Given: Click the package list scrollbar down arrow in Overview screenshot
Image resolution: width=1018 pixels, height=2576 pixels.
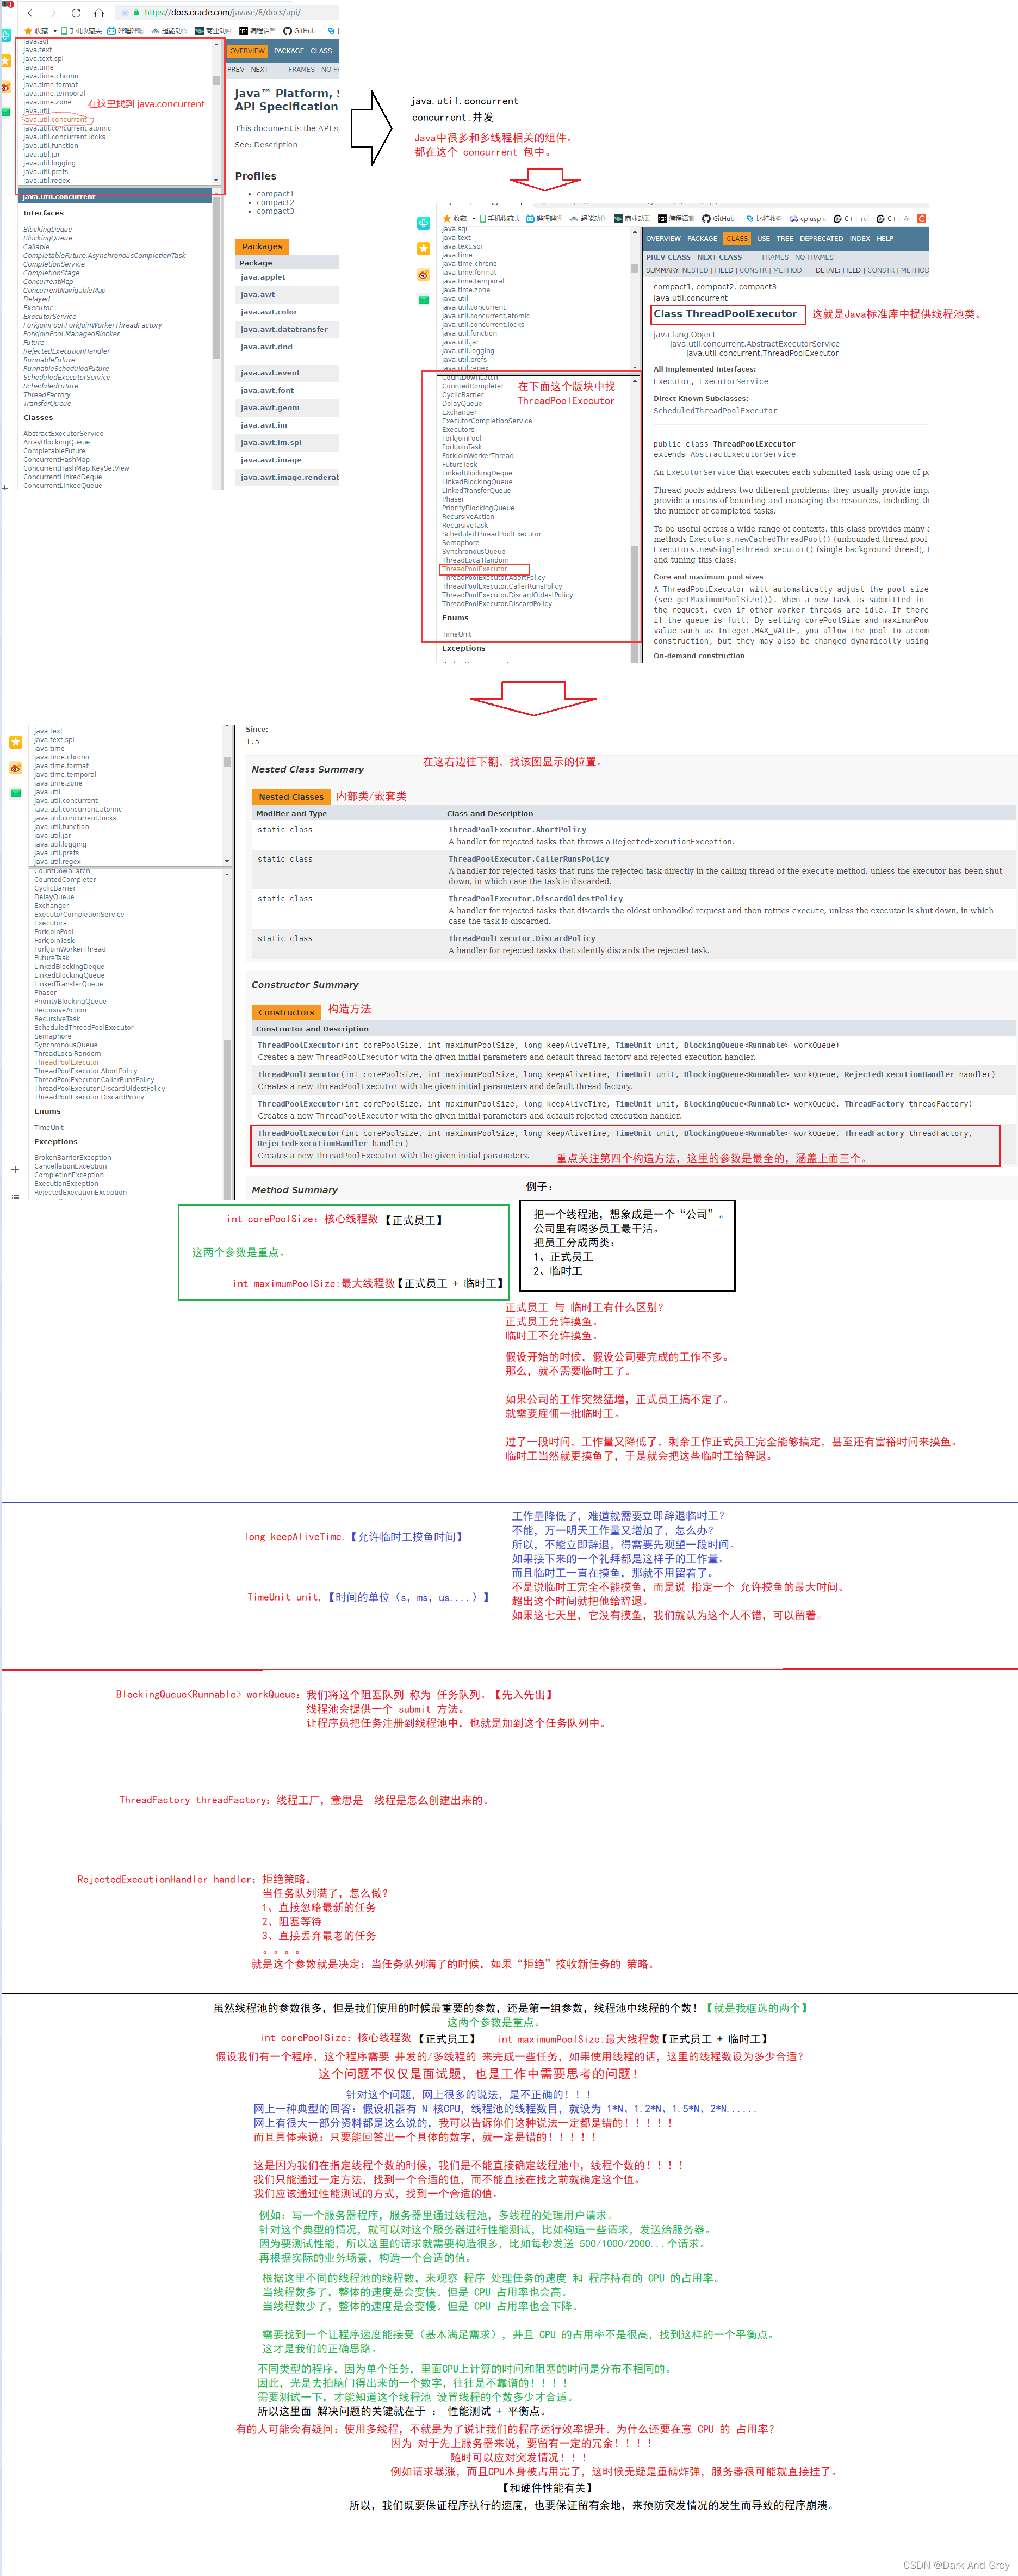Looking at the screenshot, I should [216, 179].
